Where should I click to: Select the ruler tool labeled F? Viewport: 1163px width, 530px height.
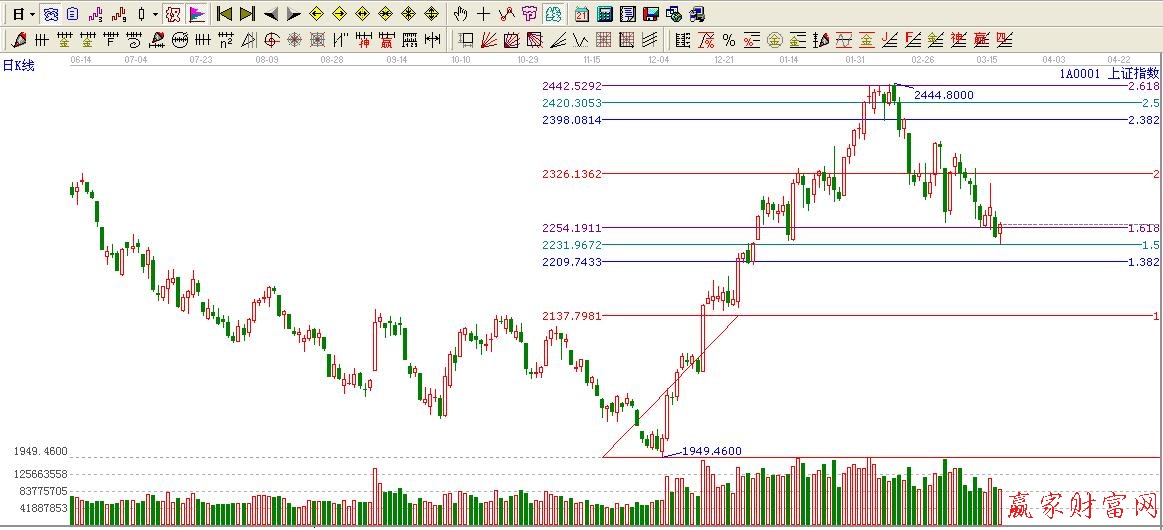click(111, 39)
